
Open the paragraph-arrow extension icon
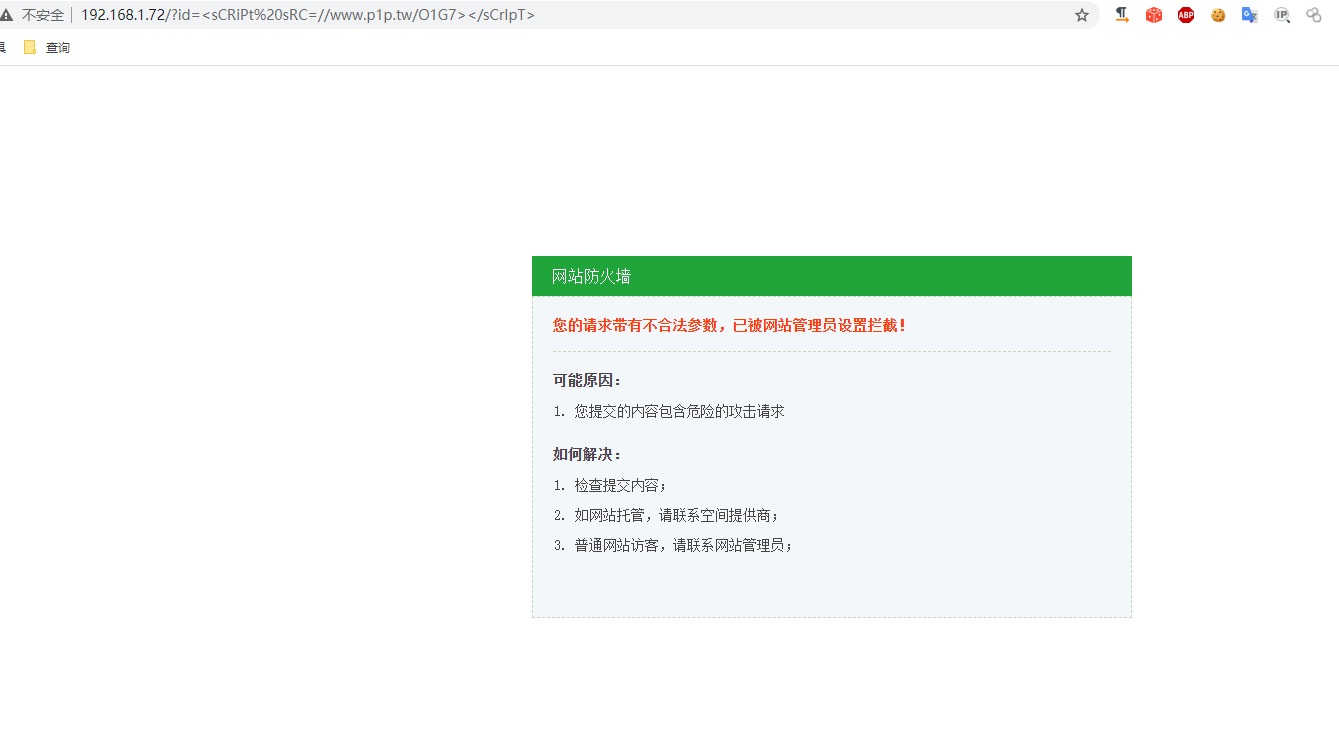tap(1122, 15)
